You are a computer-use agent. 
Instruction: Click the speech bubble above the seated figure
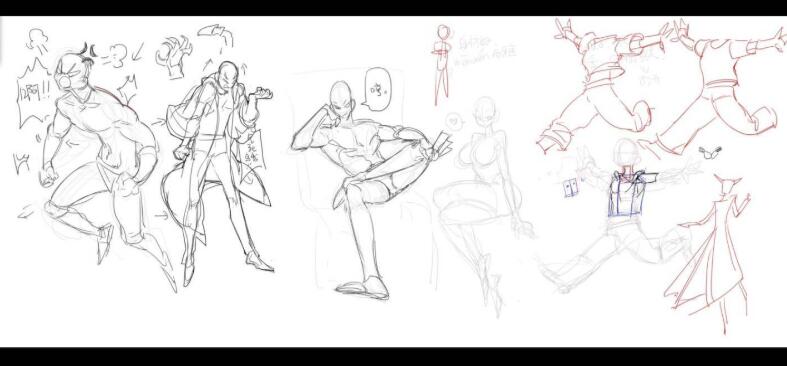coord(376,89)
